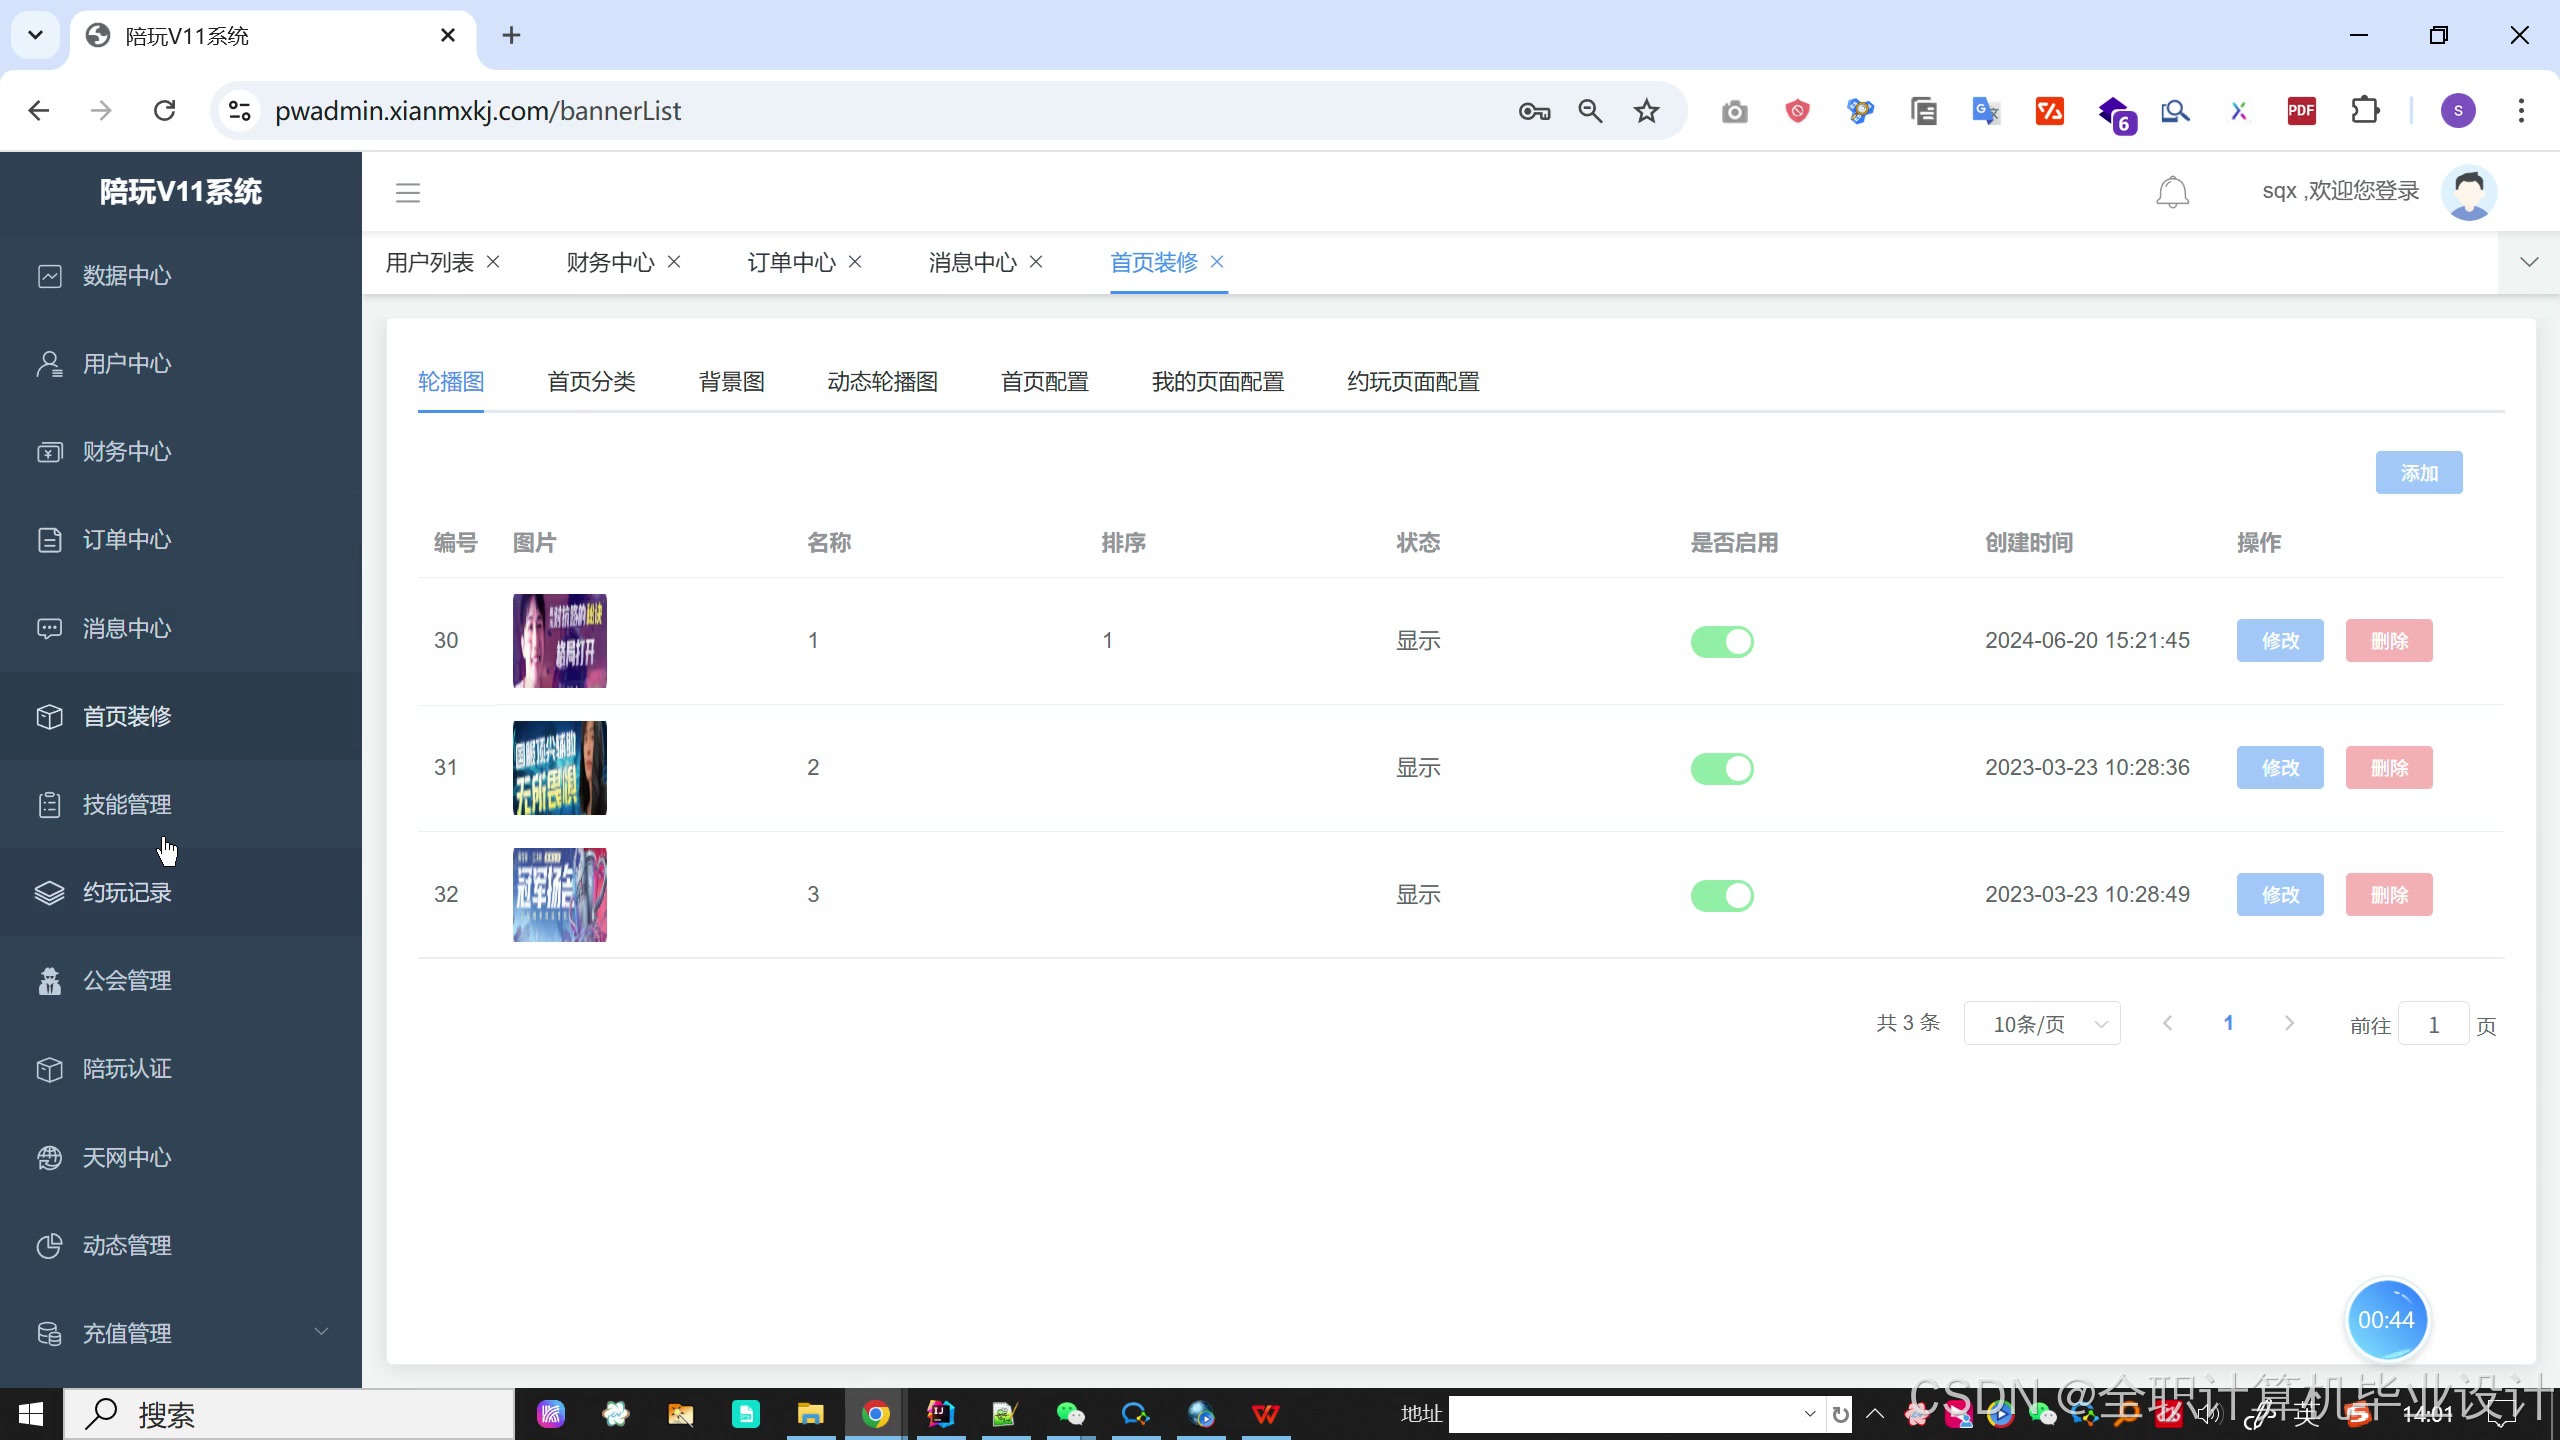Open the Windows Start menu
The image size is (2560, 1440).
click(x=31, y=1414)
